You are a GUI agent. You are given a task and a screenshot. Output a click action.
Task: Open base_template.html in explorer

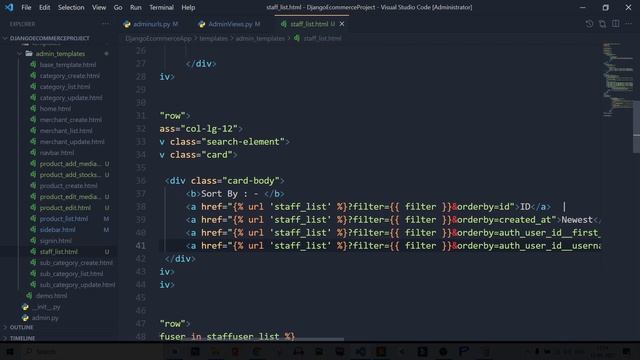tap(68, 64)
